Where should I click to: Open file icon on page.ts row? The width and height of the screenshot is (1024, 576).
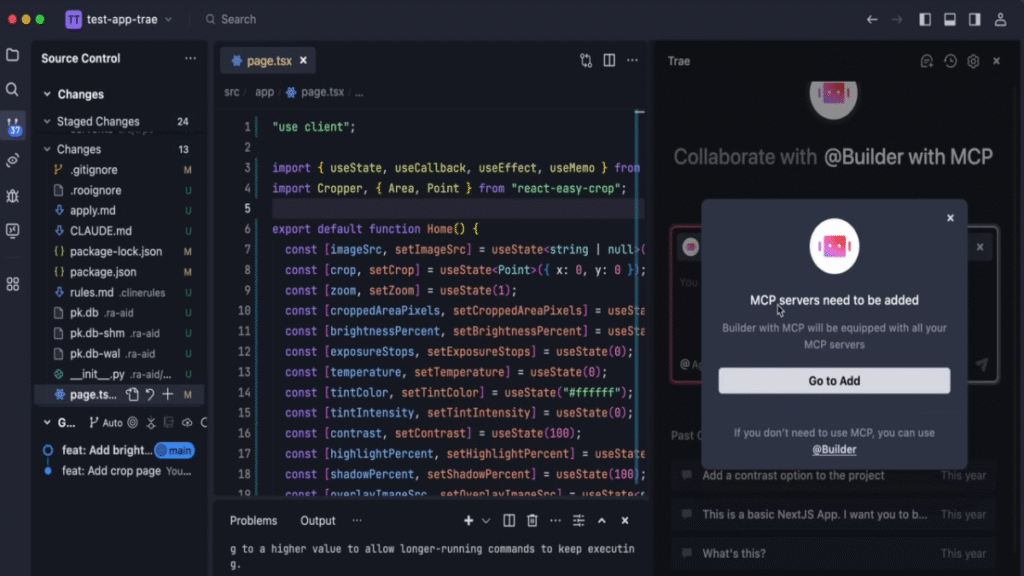tap(133, 394)
